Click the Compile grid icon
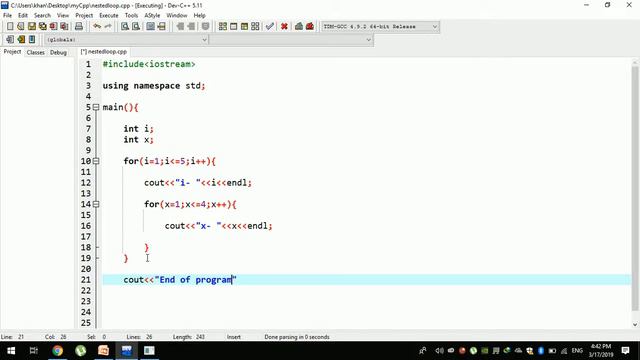 click(x=222, y=27)
